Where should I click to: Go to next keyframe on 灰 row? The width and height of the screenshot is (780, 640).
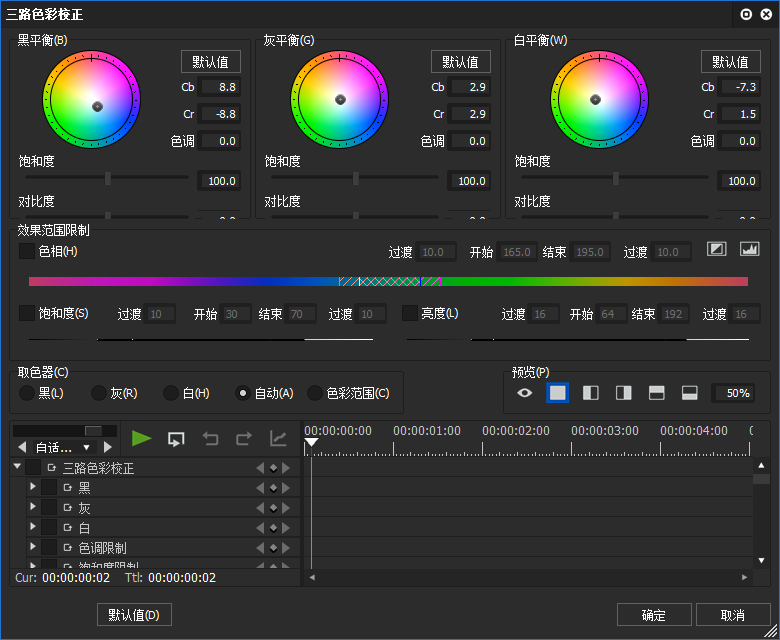pos(286,508)
